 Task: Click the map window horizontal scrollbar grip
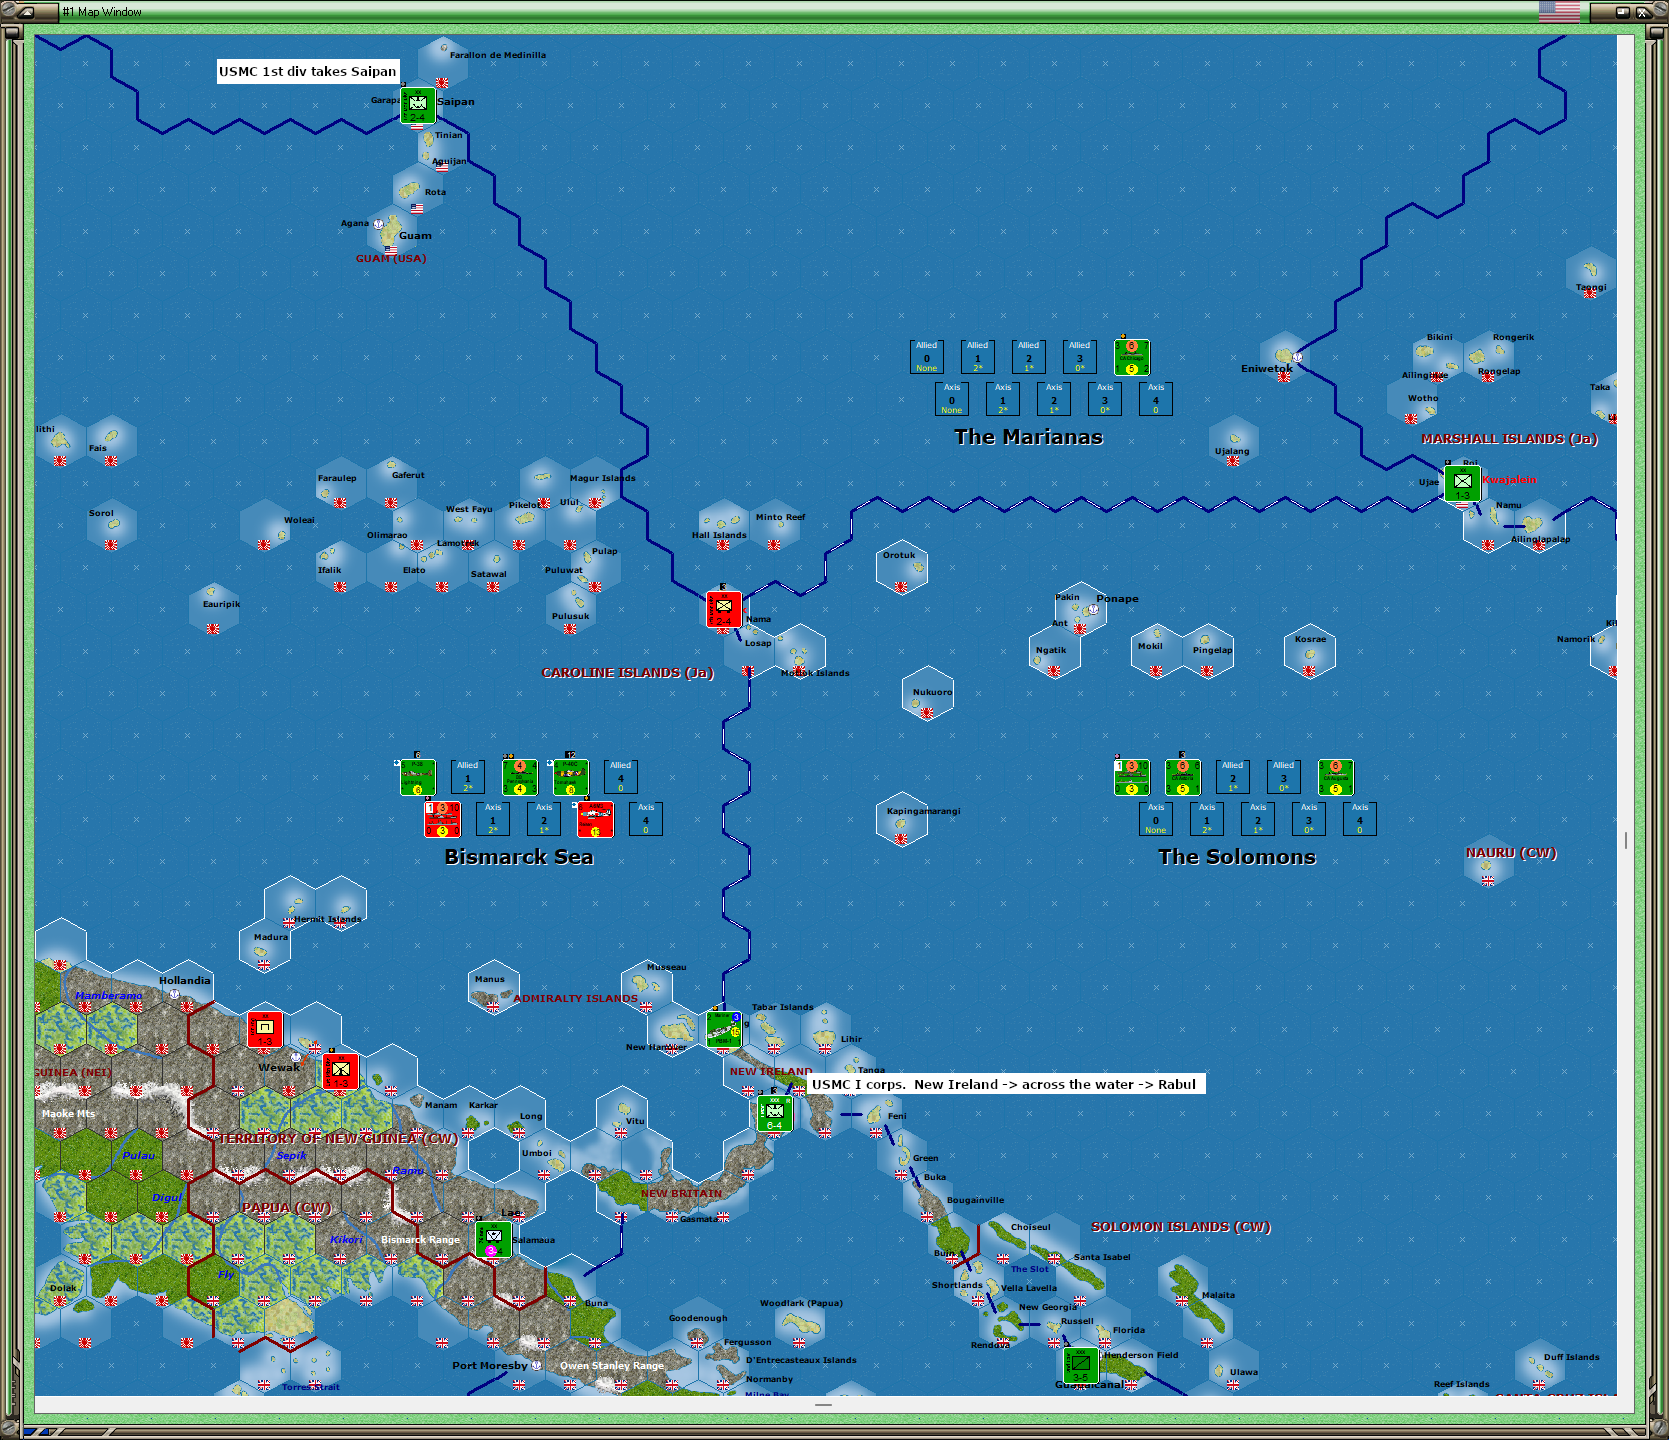tap(823, 1405)
